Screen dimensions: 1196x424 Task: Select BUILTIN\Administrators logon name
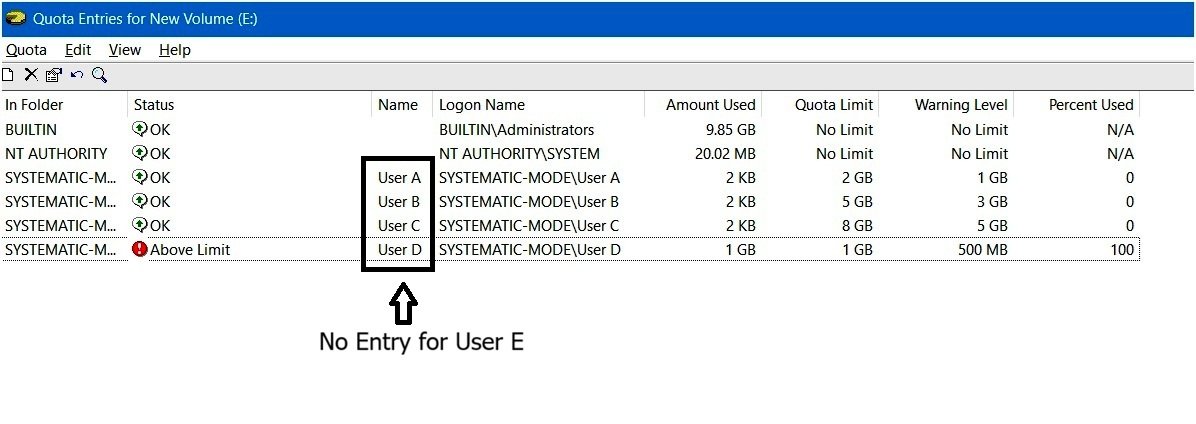(516, 130)
